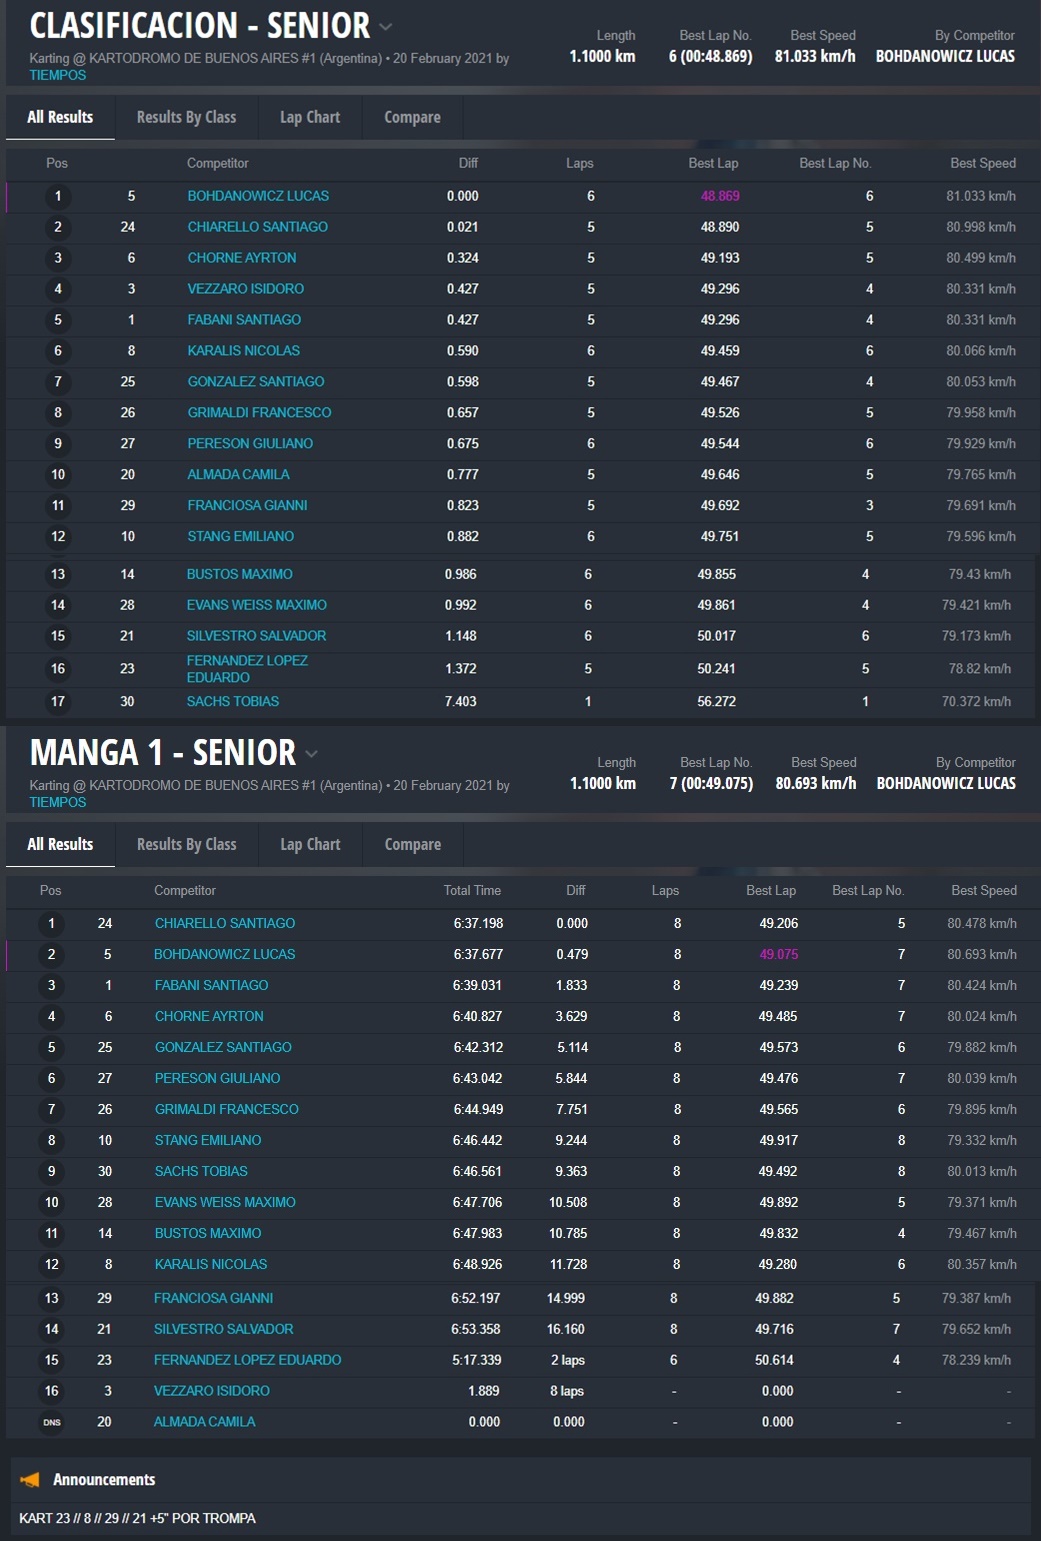Click Total Time column header
Image resolution: width=1041 pixels, height=1541 pixels.
(472, 890)
